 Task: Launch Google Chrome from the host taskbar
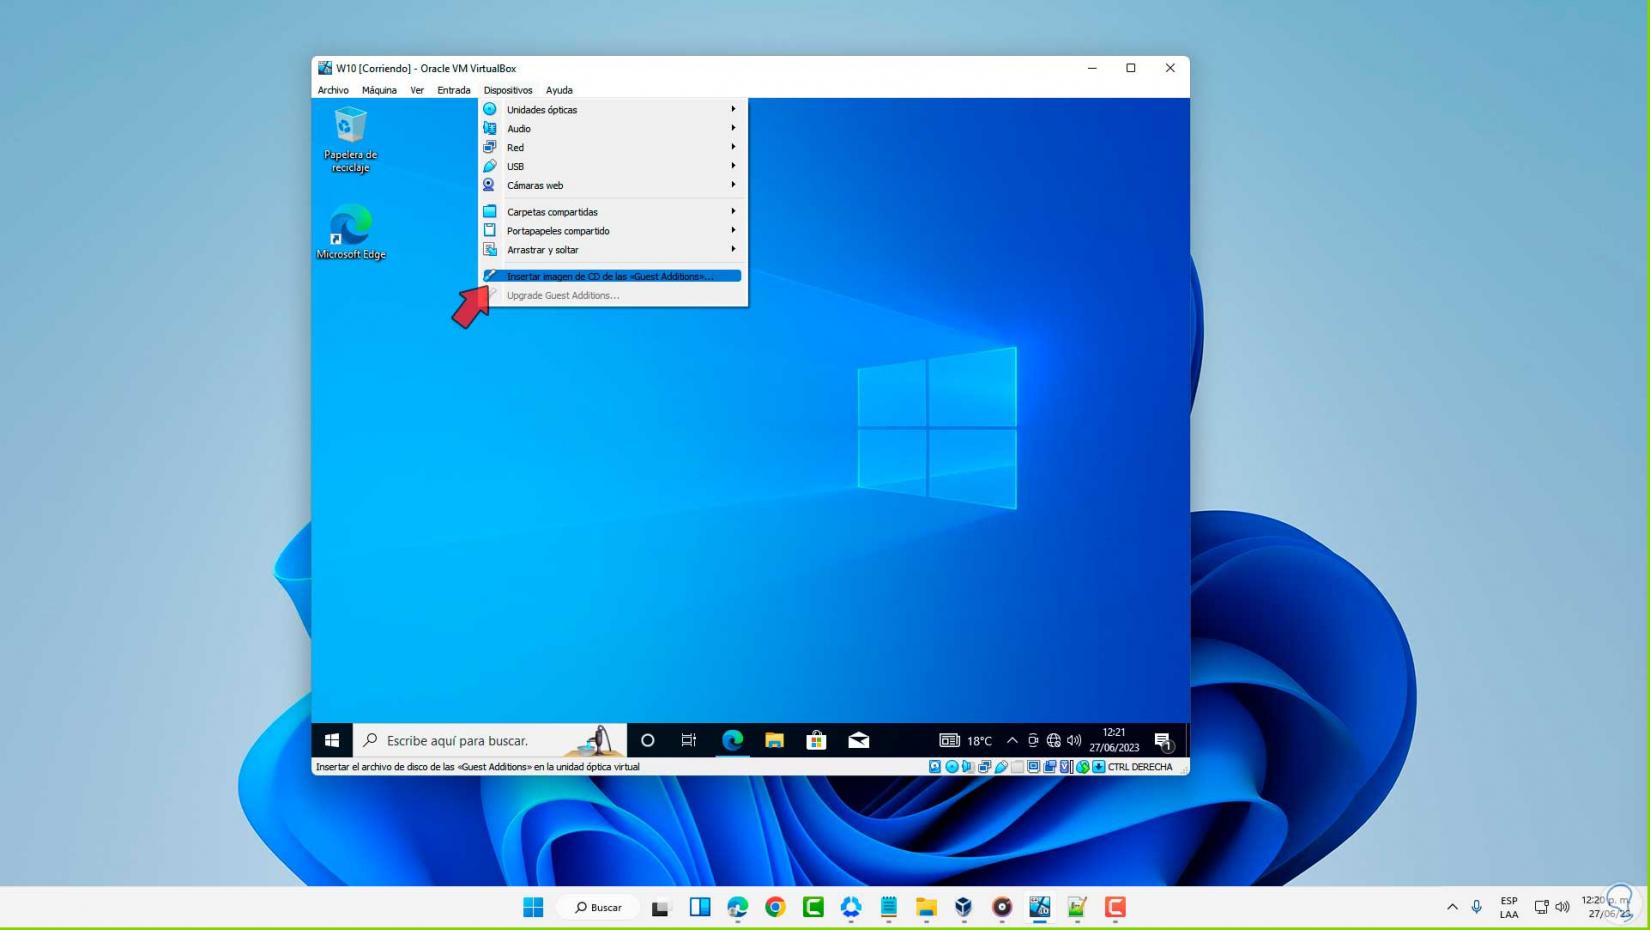[775, 908]
